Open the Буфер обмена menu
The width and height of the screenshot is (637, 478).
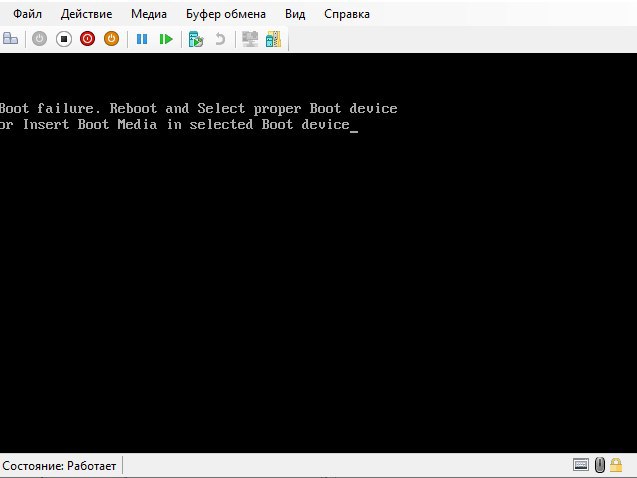tap(225, 14)
